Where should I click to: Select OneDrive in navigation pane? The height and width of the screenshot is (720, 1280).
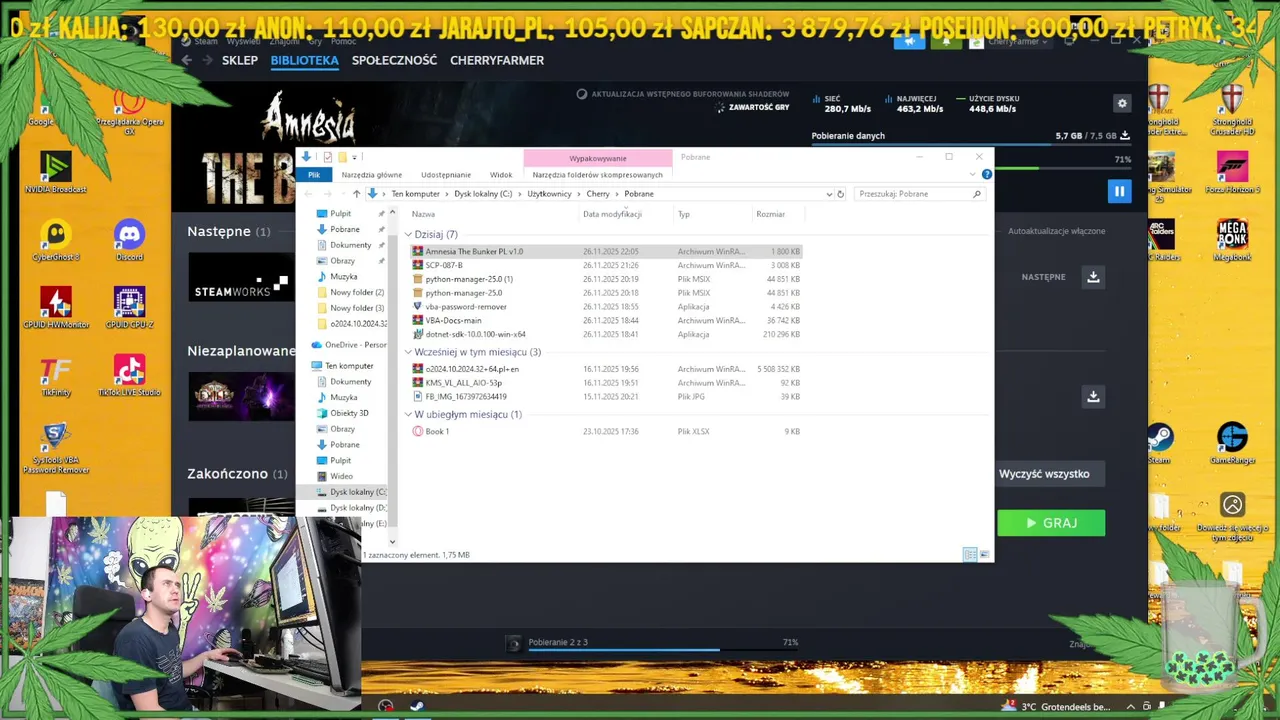pyautogui.click(x=348, y=345)
